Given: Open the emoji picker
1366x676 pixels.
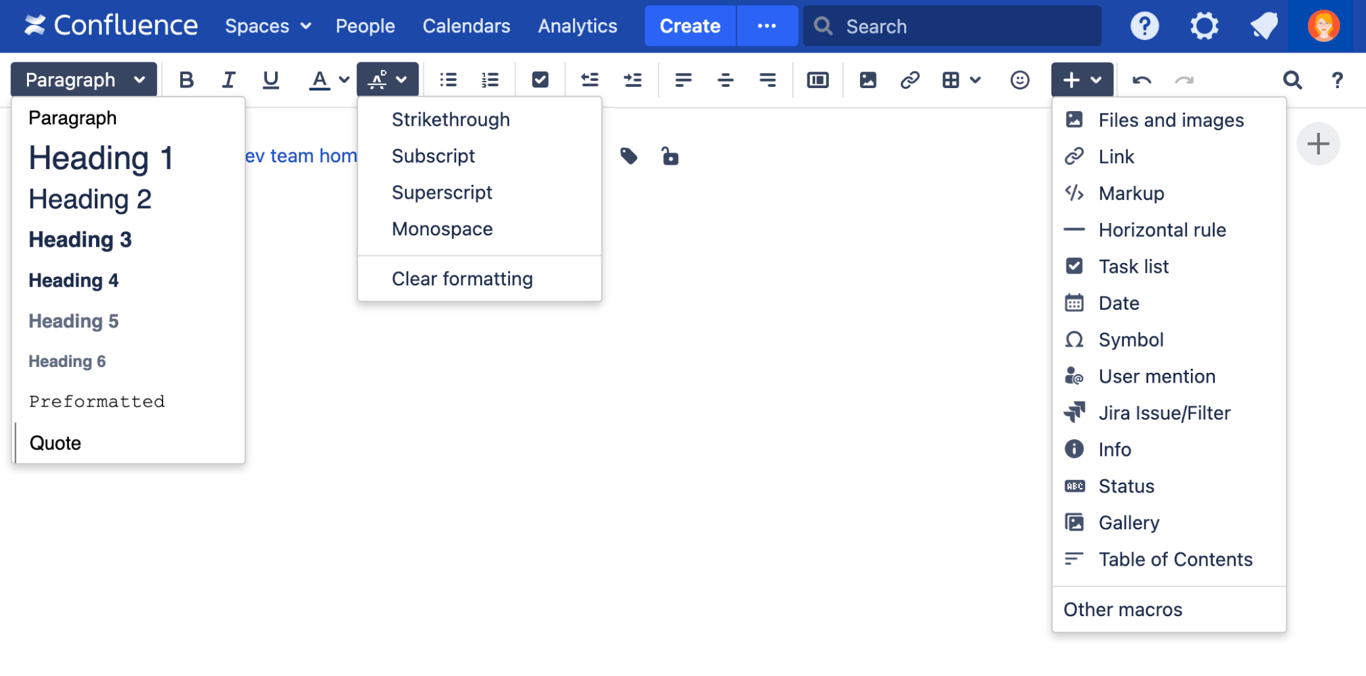Looking at the screenshot, I should [1020, 79].
